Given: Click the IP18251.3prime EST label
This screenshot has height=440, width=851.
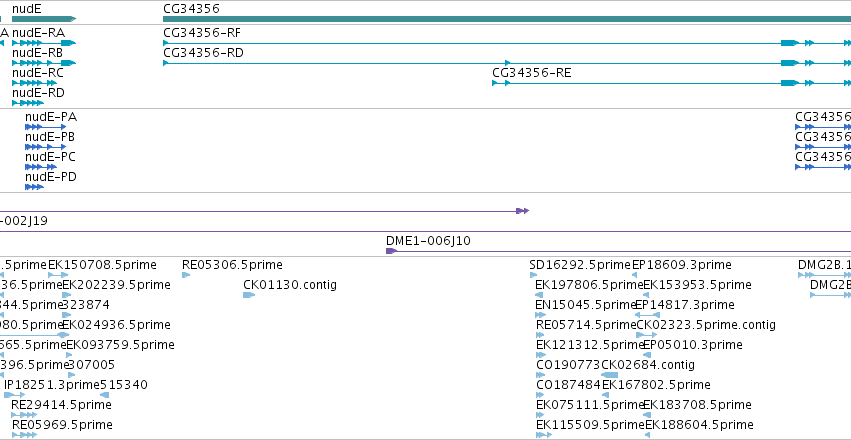Looking at the screenshot, I should tap(52, 385).
